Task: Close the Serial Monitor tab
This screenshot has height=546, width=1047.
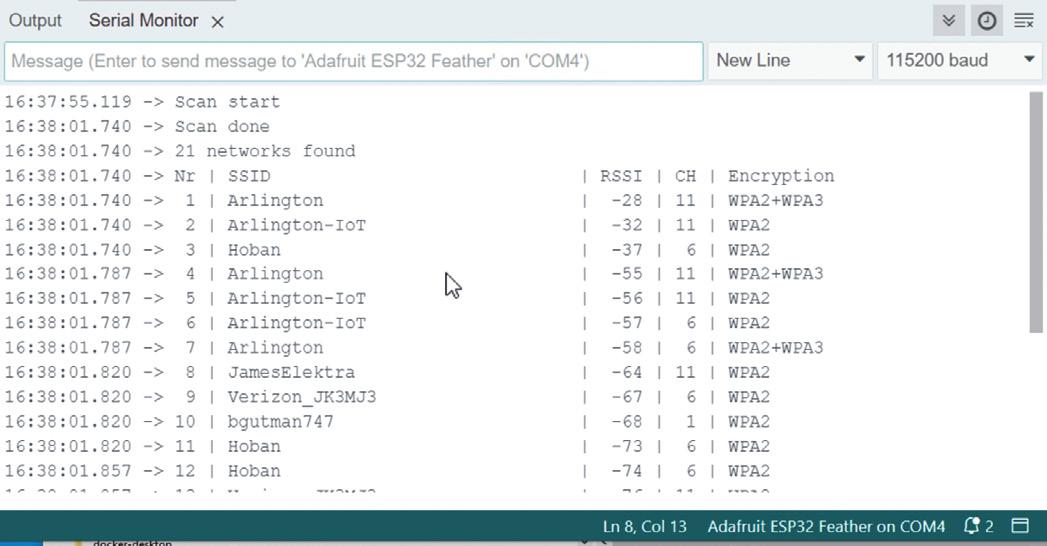Action: [x=217, y=22]
